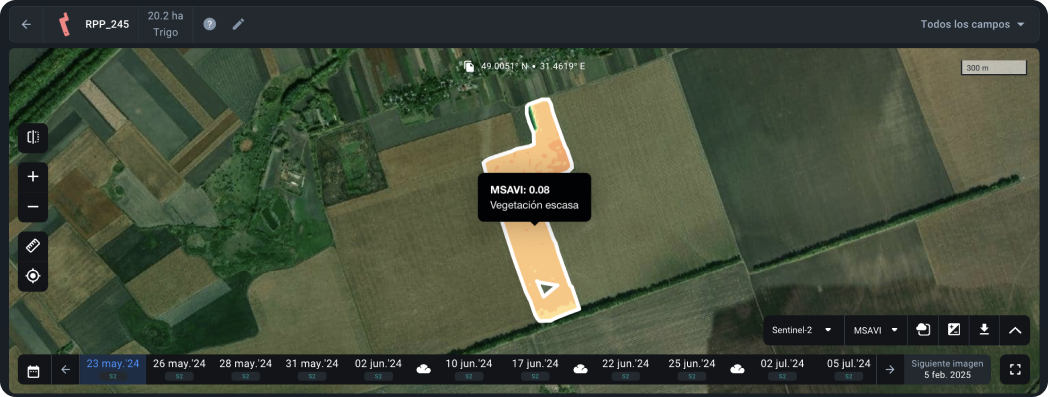Enter fullscreen map mode

coord(1015,370)
